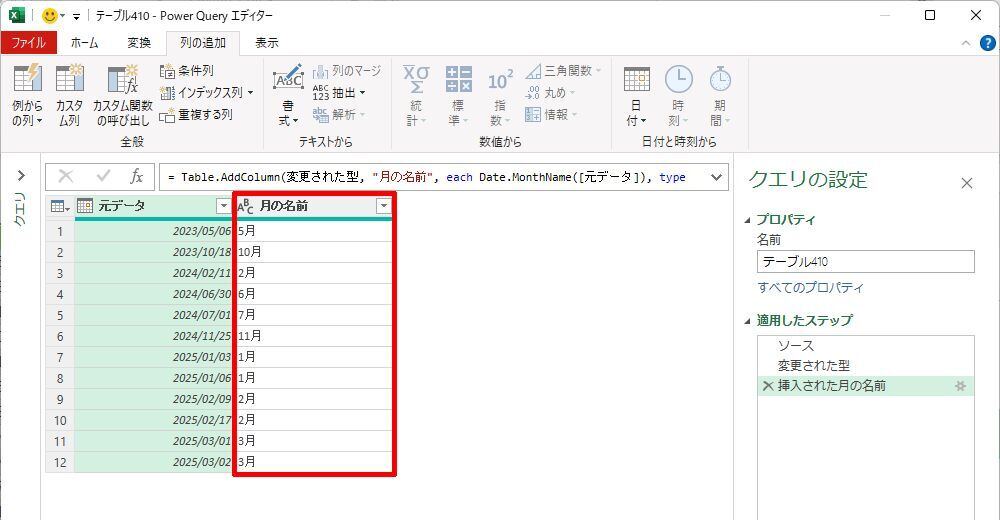Close the クエリの設定 pane
Image resolution: width=1000 pixels, height=520 pixels.
point(967,183)
